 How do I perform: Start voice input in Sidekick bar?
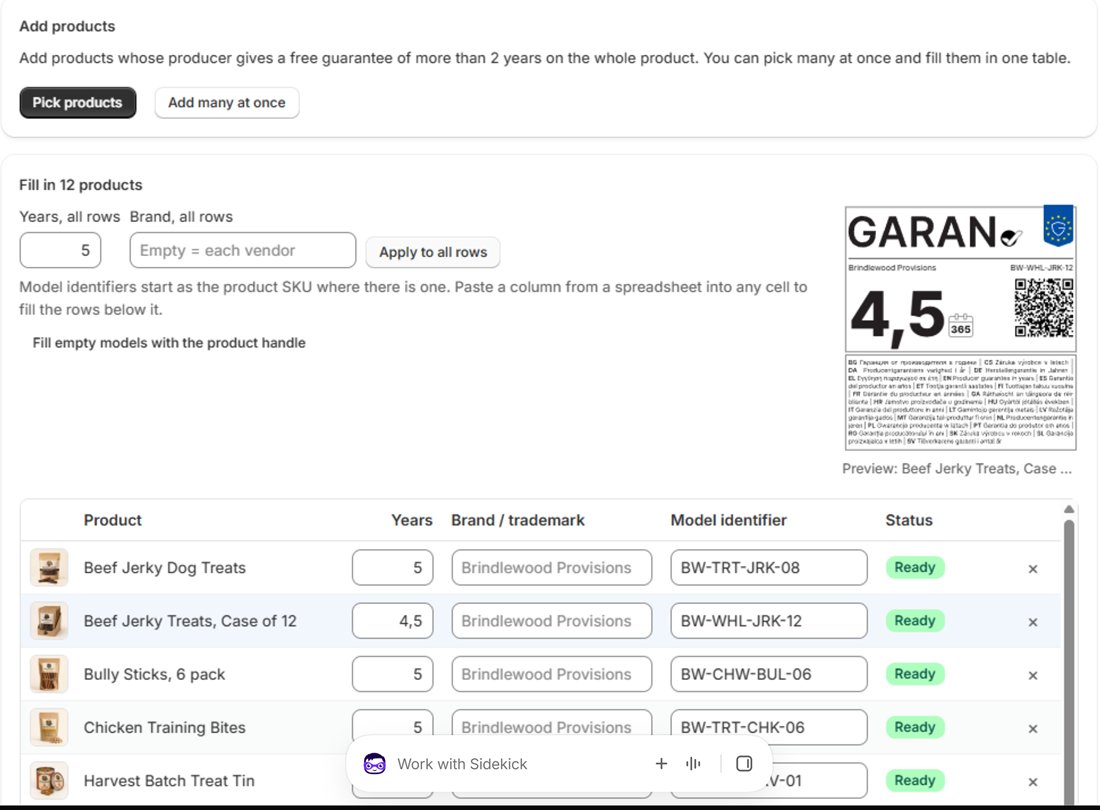point(693,764)
